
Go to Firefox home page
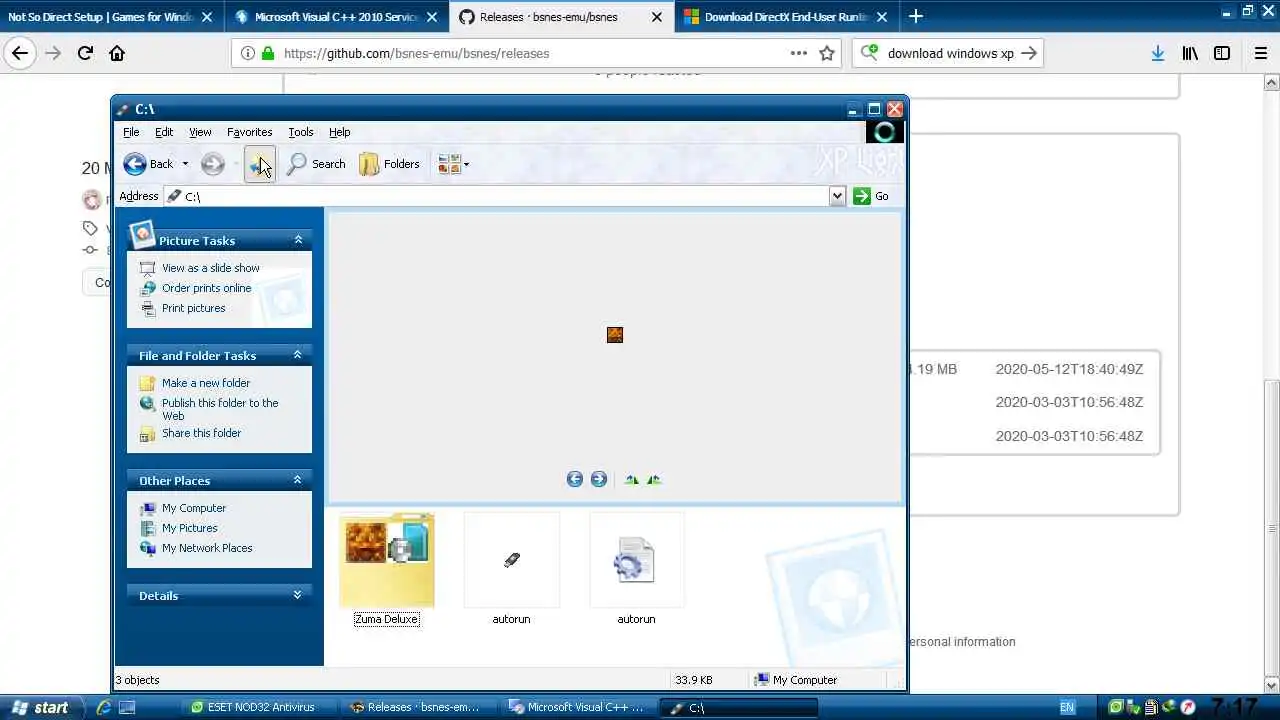pyautogui.click(x=117, y=53)
